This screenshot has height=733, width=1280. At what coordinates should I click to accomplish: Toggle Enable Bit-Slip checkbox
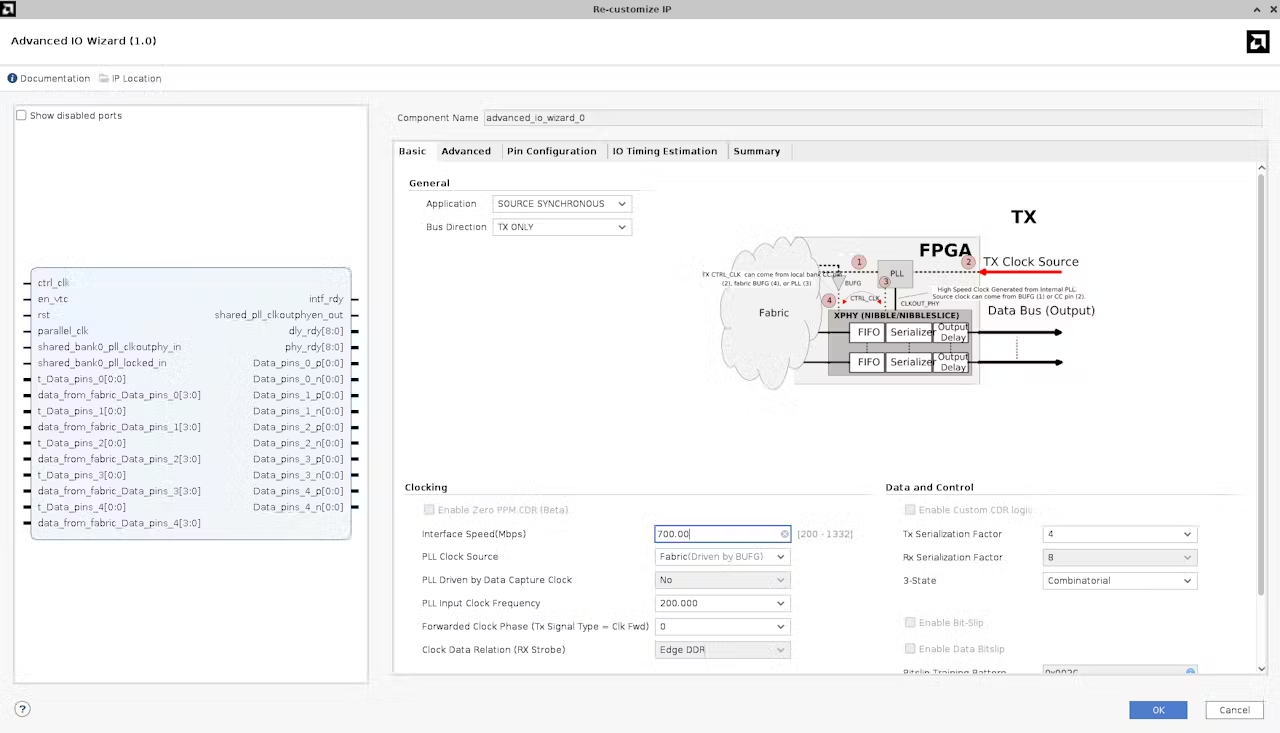[910, 623]
